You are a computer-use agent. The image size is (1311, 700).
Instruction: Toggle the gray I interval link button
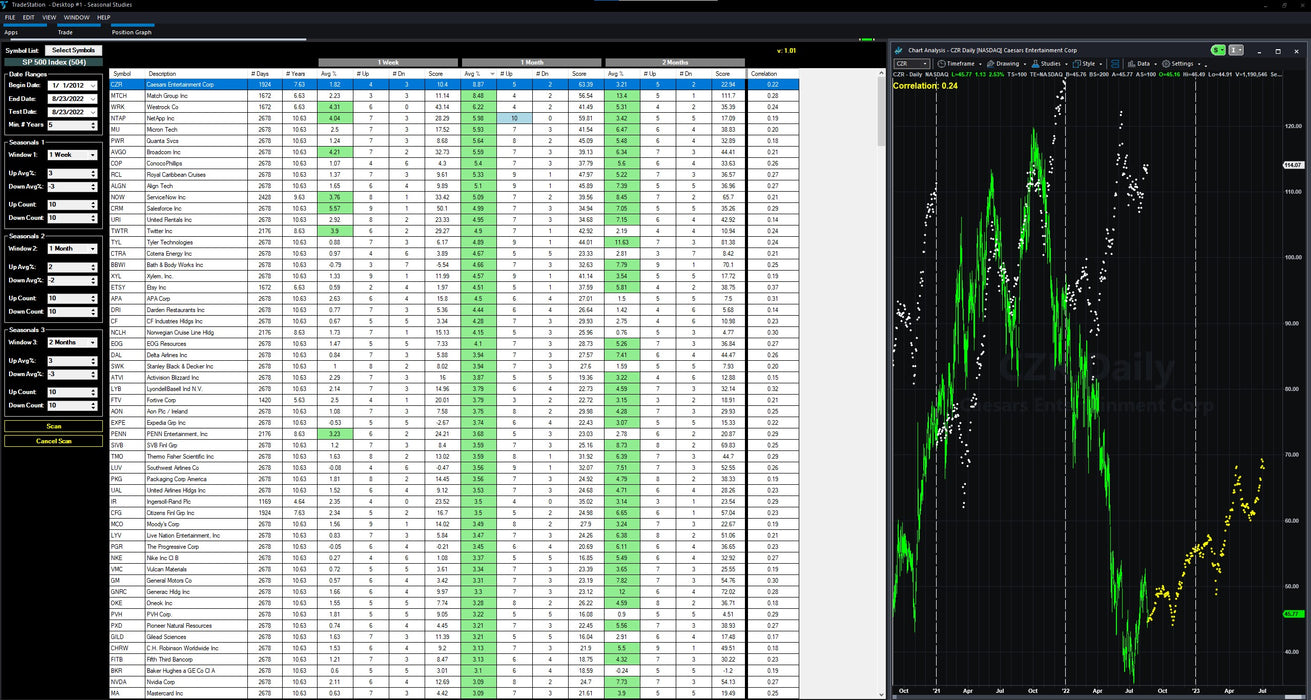pos(1236,49)
